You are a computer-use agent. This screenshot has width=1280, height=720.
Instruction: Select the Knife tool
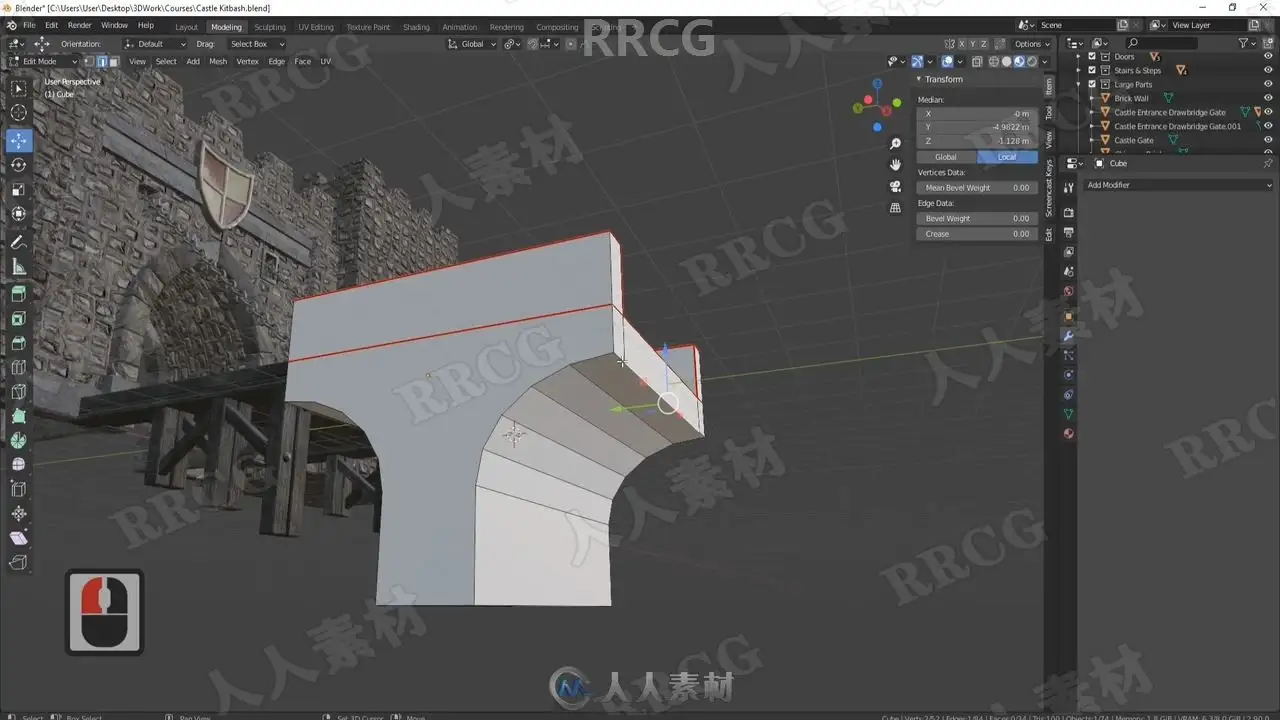pos(19,392)
